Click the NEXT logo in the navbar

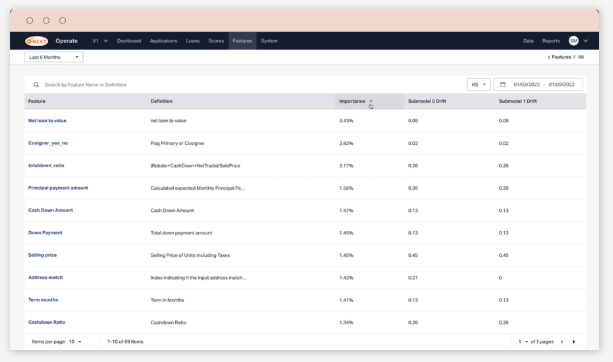[36, 41]
